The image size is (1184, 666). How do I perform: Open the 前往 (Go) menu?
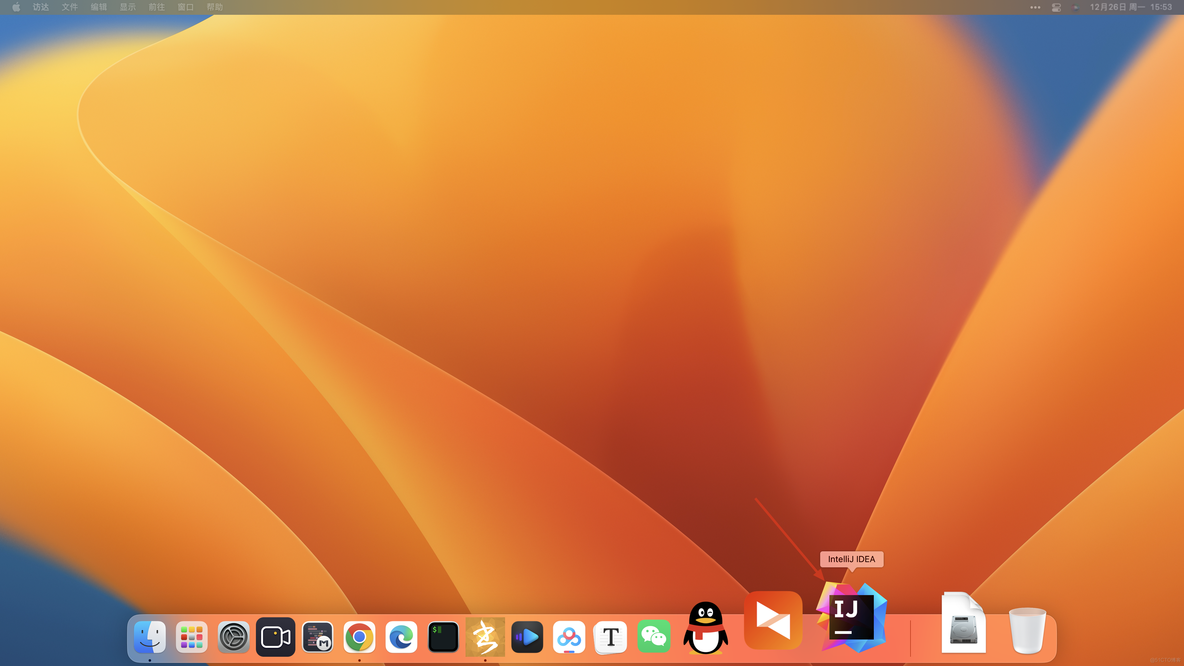pyautogui.click(x=156, y=7)
